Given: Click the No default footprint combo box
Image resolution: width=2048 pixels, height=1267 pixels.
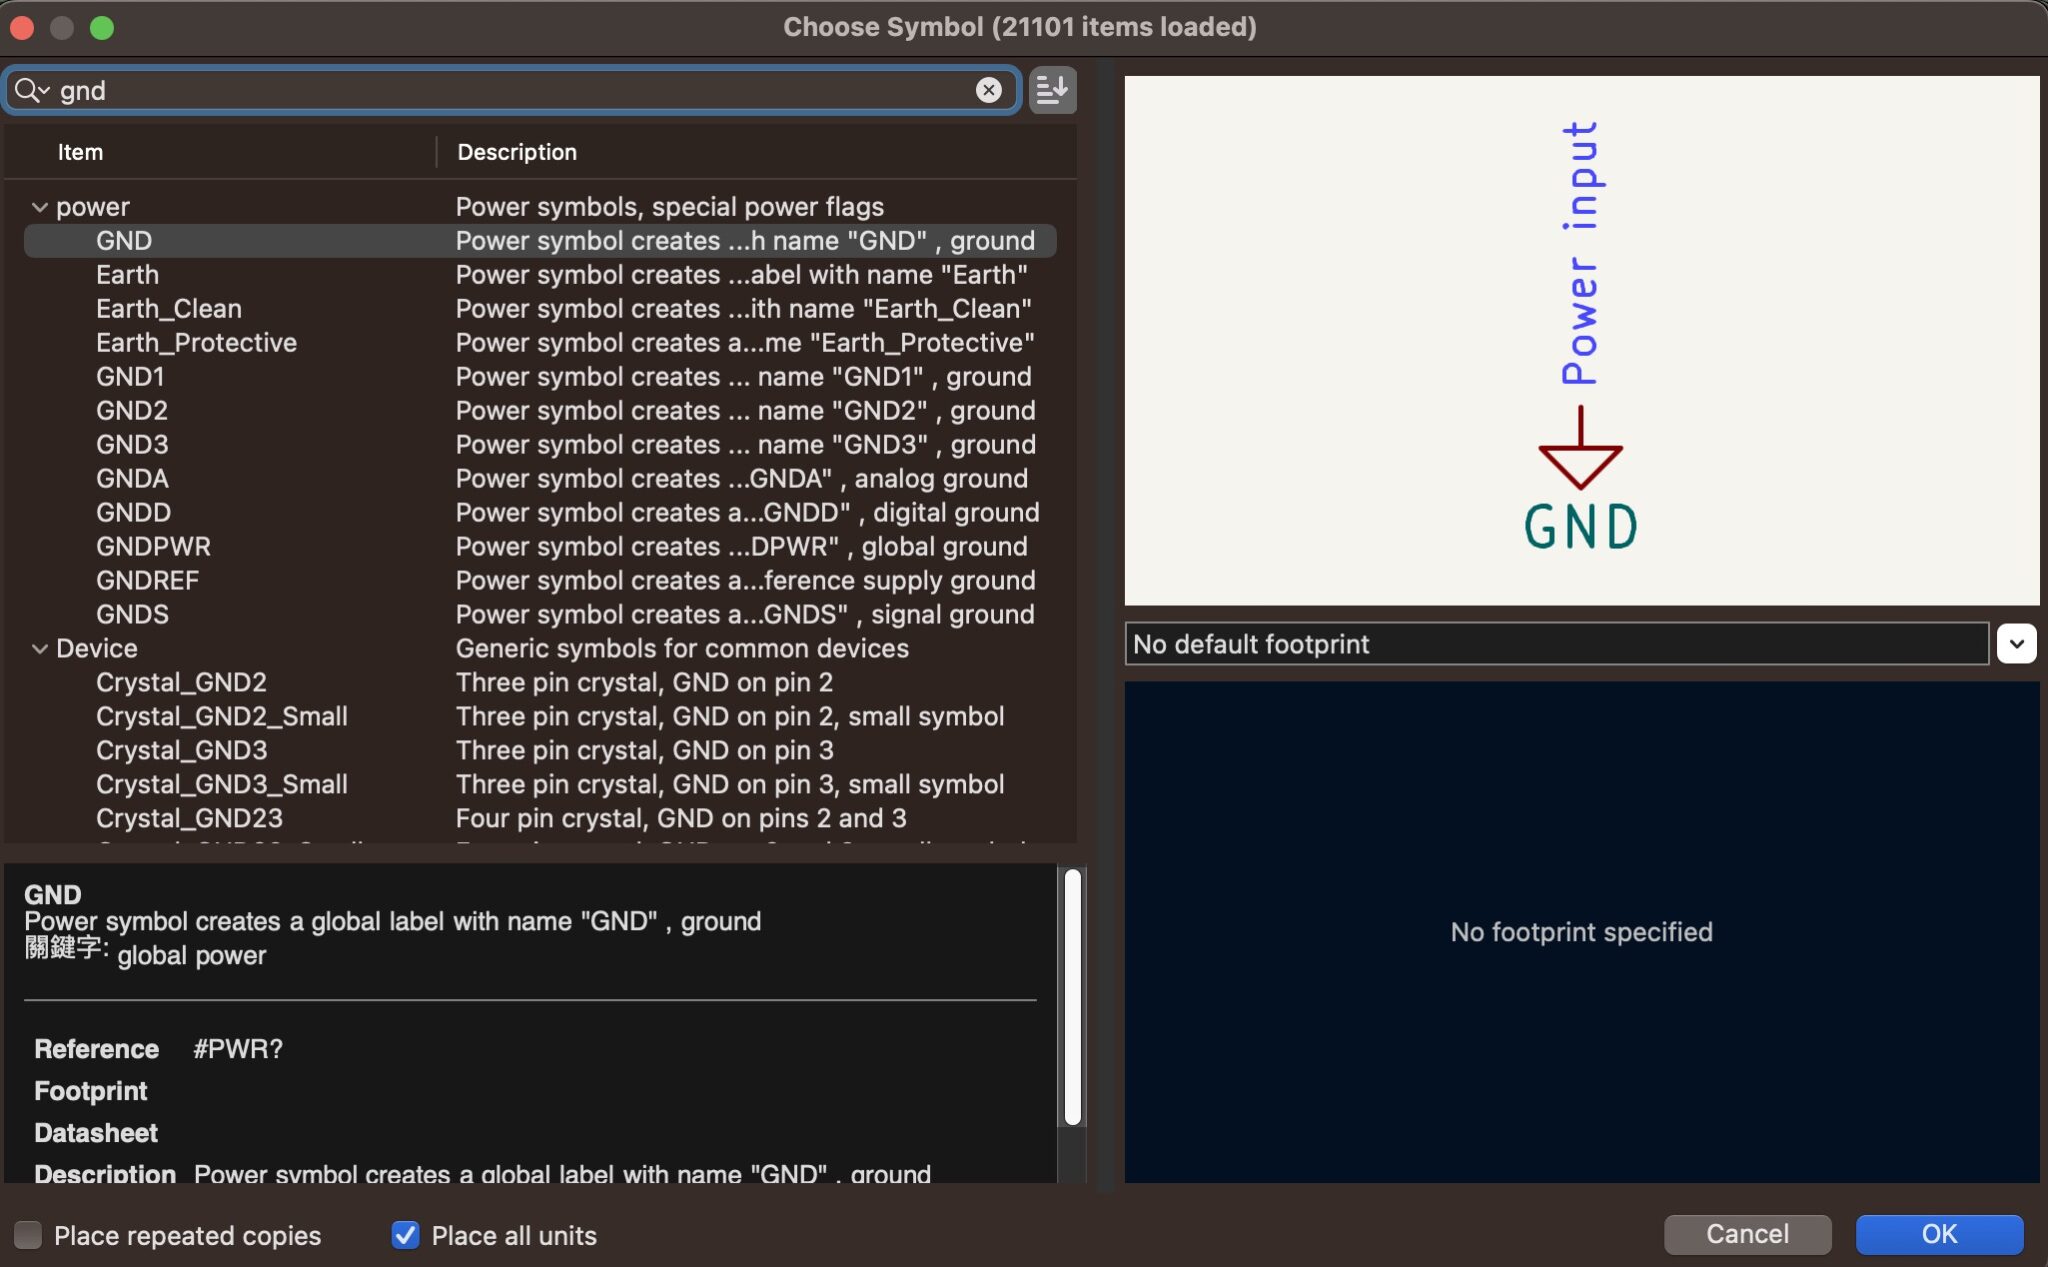Looking at the screenshot, I should pos(1556,644).
